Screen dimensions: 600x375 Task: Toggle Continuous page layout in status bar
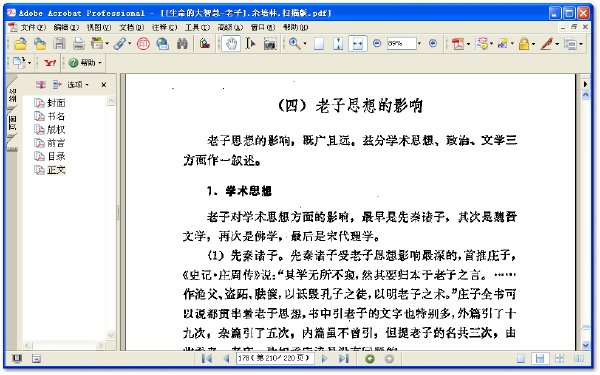[x=540, y=359]
